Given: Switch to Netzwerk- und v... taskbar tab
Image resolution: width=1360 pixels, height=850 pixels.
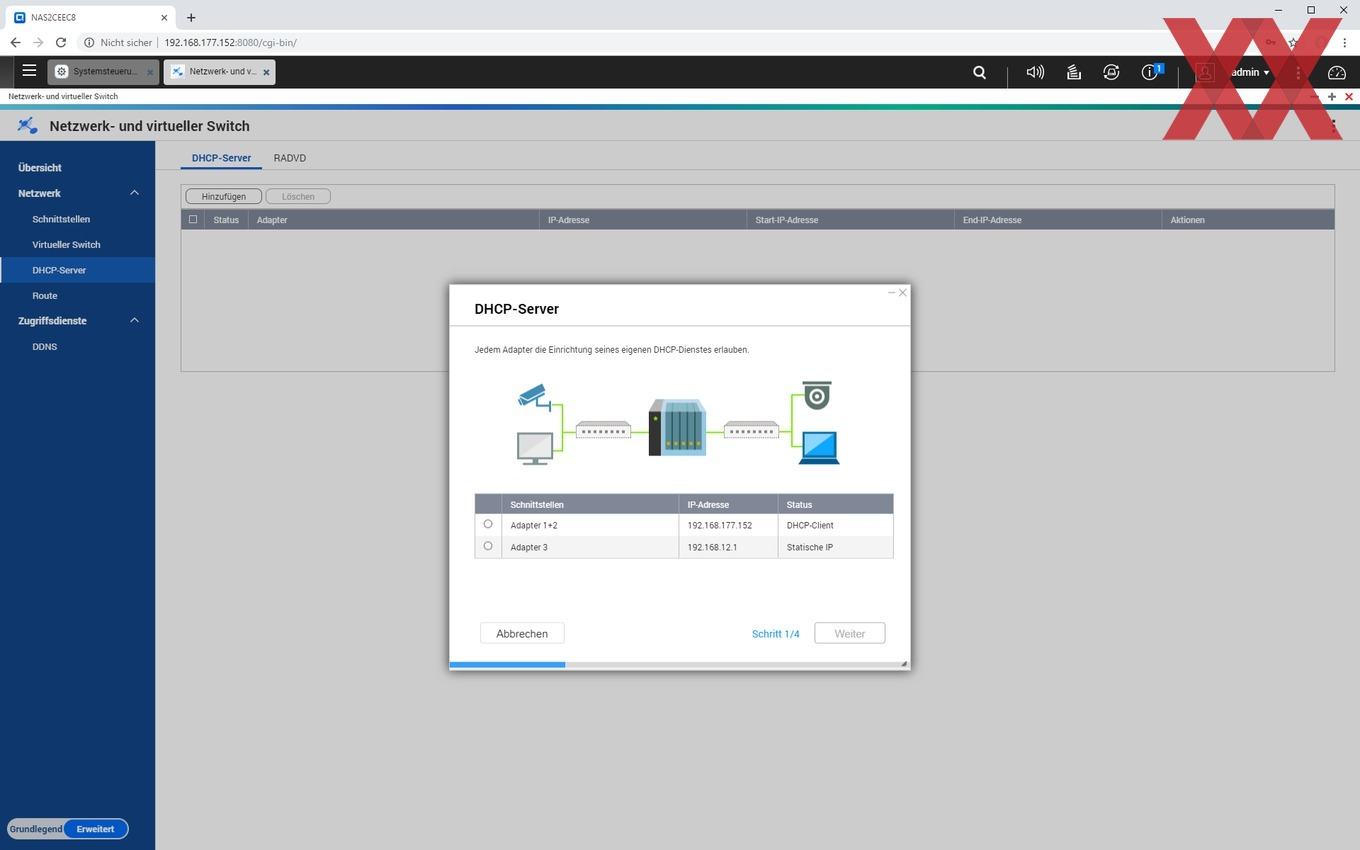Looking at the screenshot, I should [219, 72].
